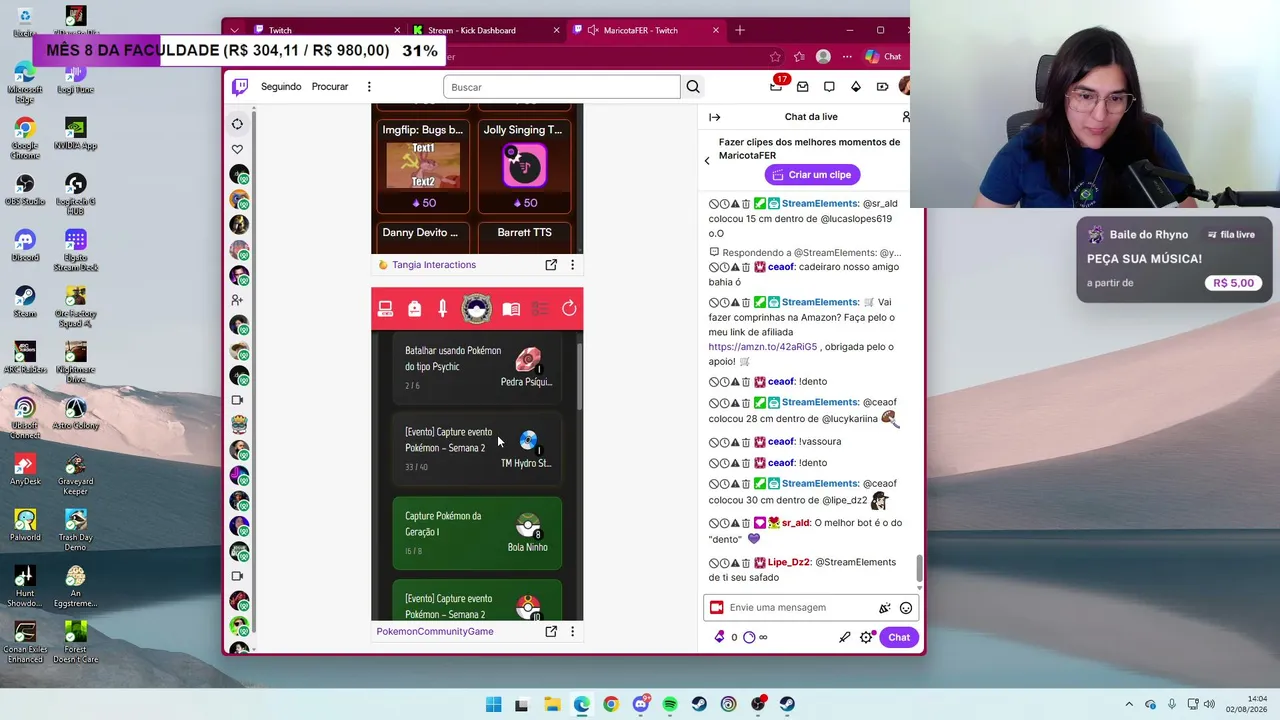Open the Jolly Singing TTS interaction card
1280x720 pixels.
point(523,167)
